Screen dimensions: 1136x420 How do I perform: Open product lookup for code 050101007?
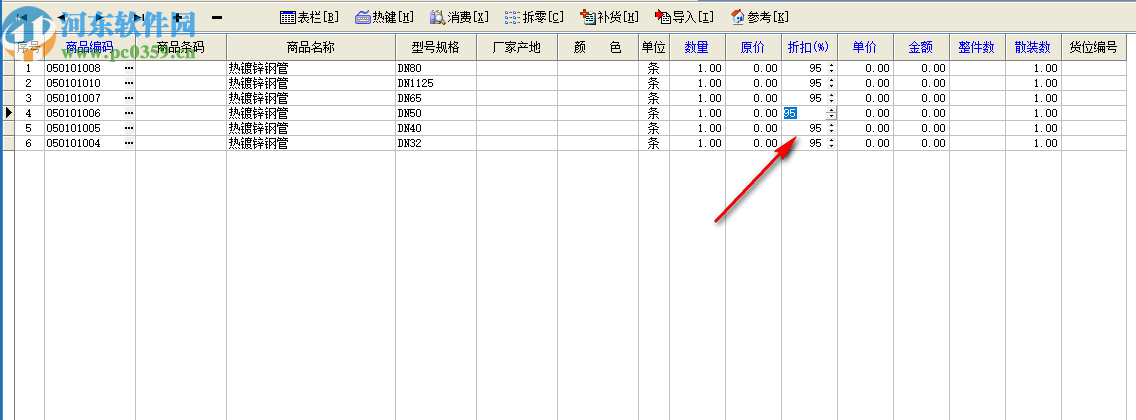129,98
